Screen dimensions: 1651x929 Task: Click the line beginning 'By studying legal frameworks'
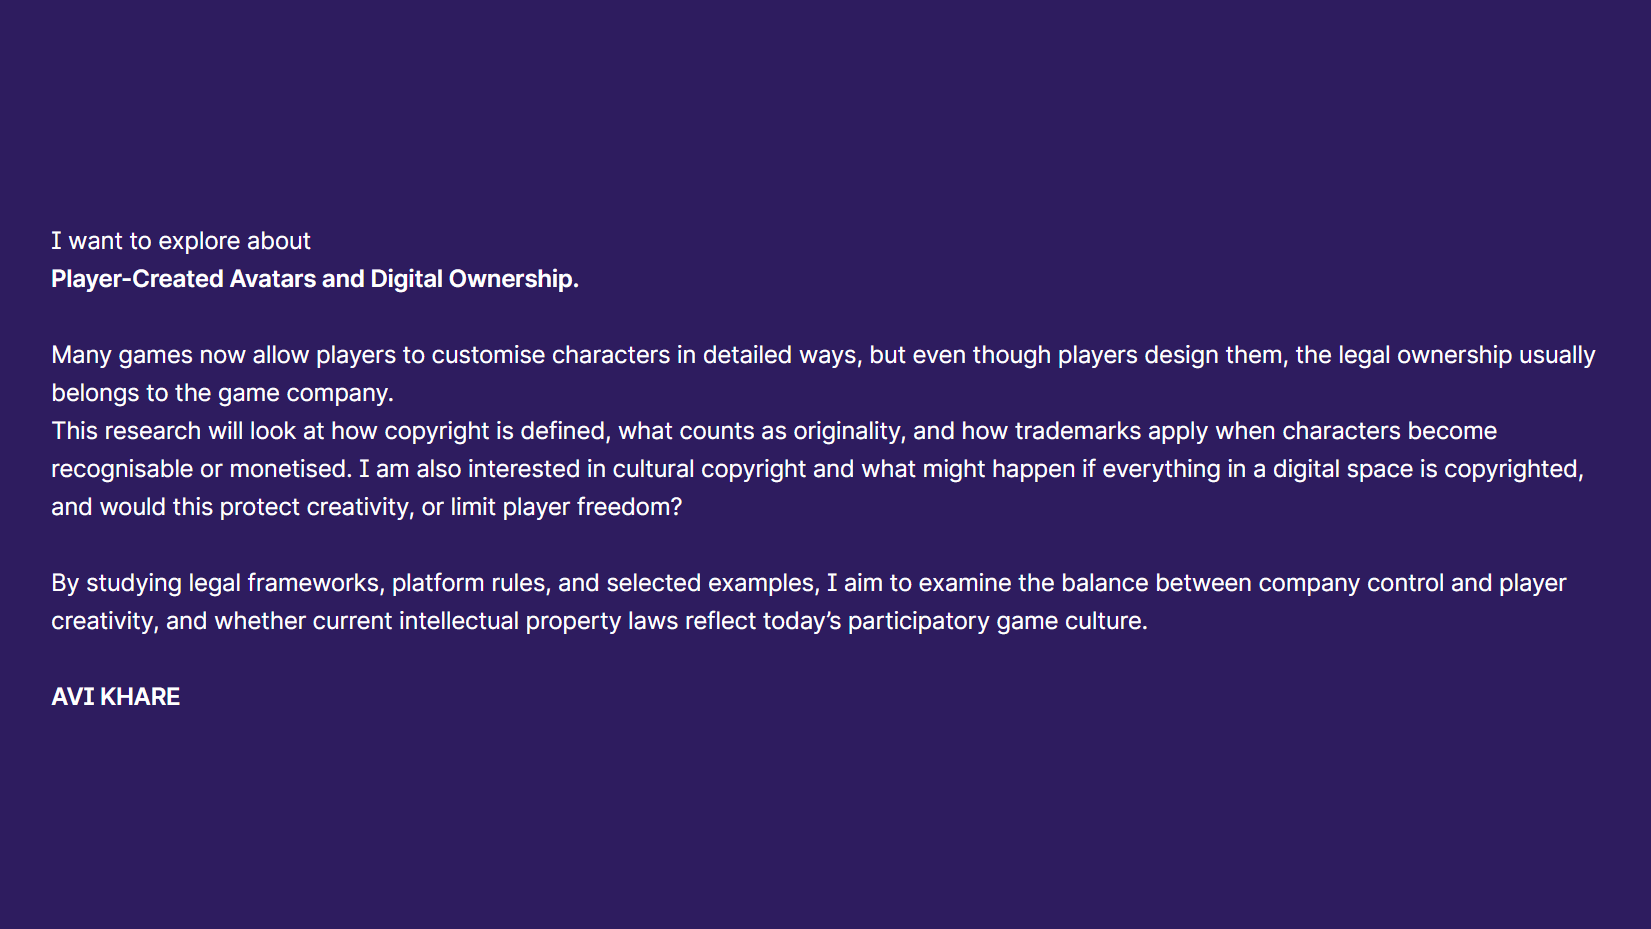pyautogui.click(x=809, y=583)
